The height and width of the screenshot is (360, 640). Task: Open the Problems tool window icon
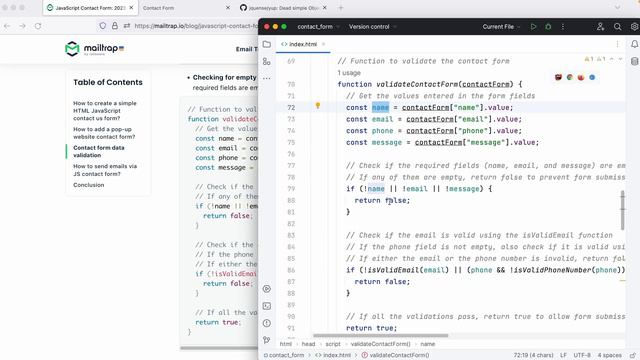click(267, 323)
